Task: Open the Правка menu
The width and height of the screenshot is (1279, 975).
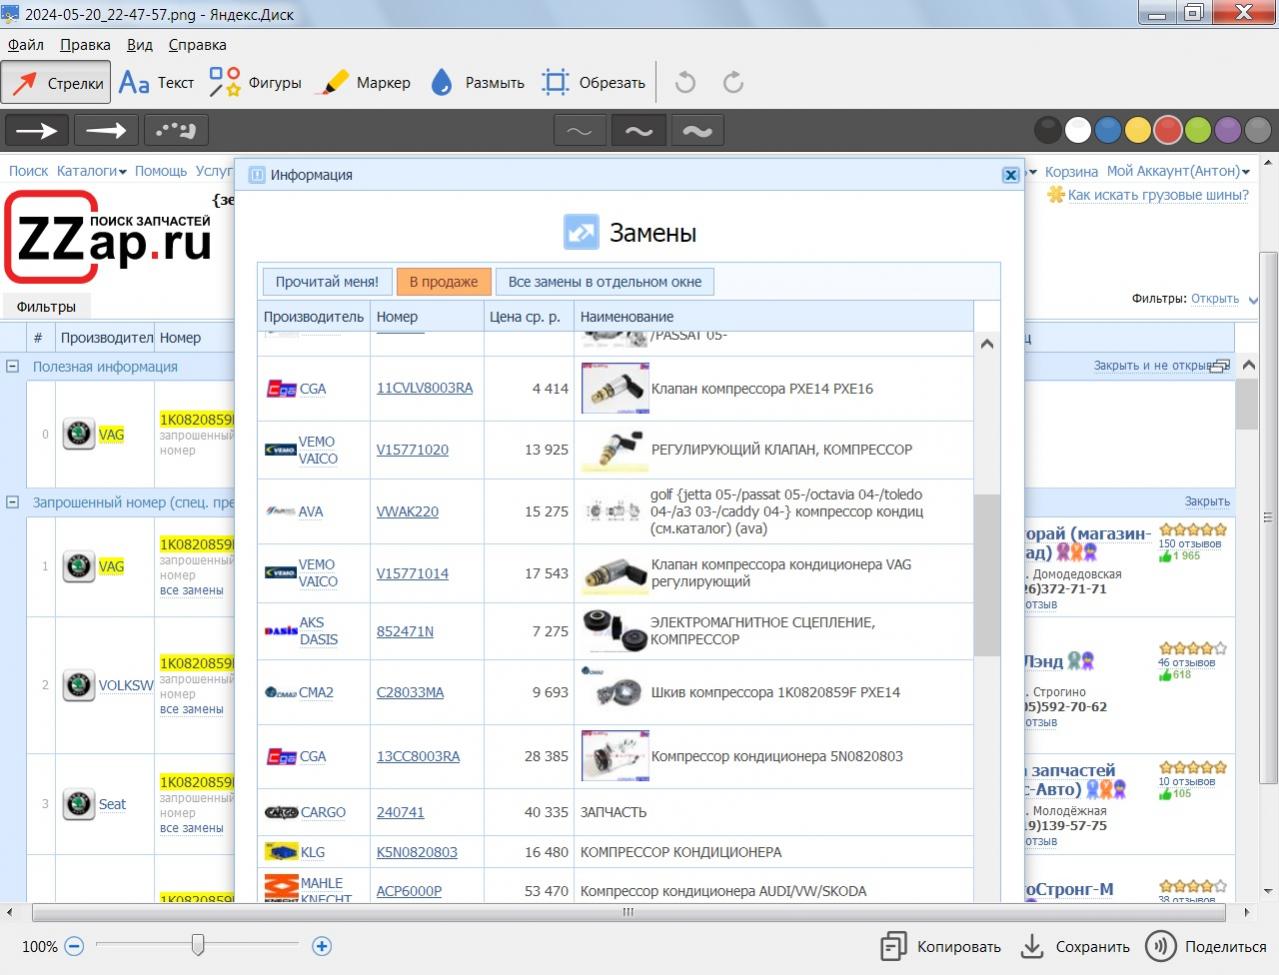Action: coord(85,45)
